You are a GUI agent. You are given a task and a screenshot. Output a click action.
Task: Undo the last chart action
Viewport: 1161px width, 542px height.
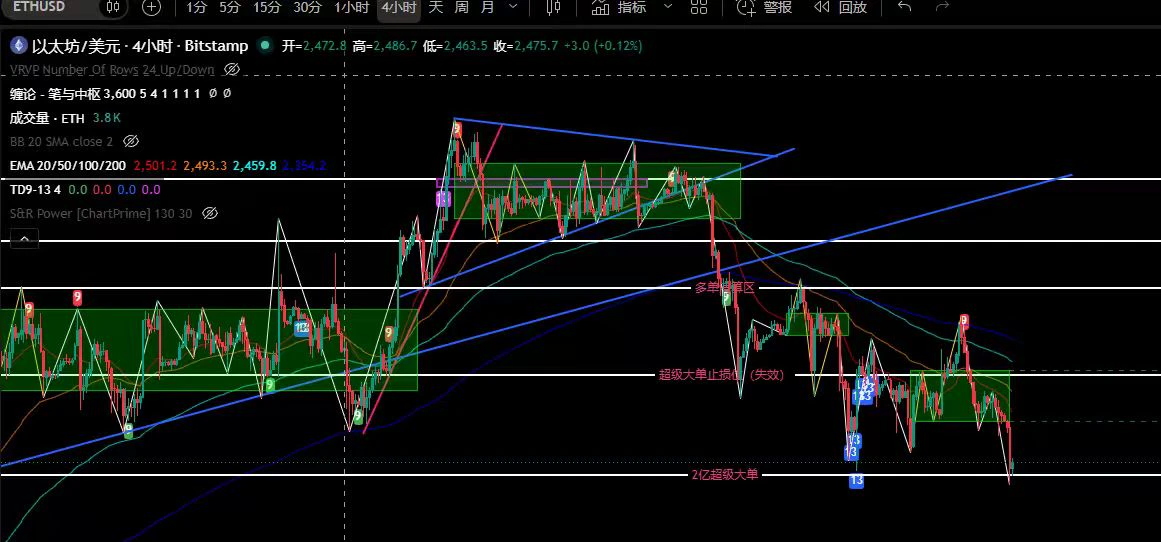tap(904, 7)
